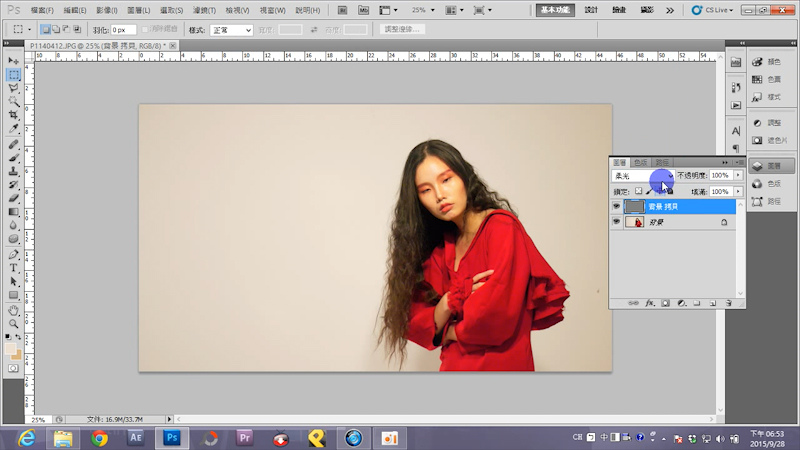This screenshot has width=800, height=450.
Task: Open 檔案(F) menu
Action: [42, 10]
